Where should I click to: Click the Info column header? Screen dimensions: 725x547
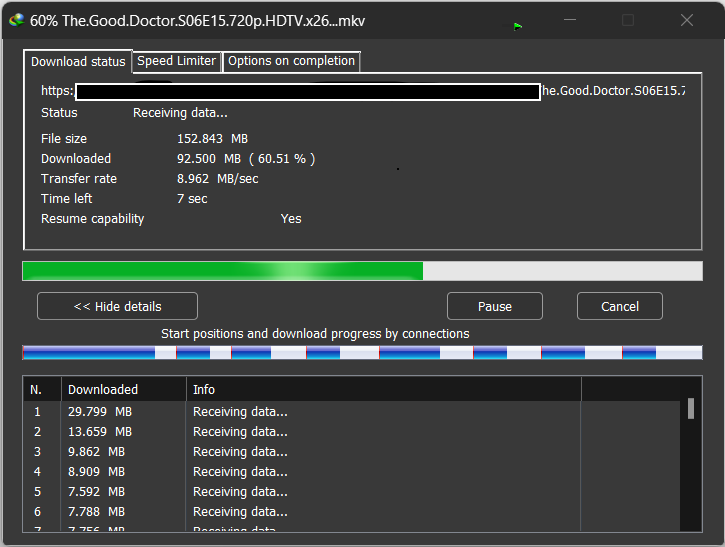pyautogui.click(x=384, y=389)
